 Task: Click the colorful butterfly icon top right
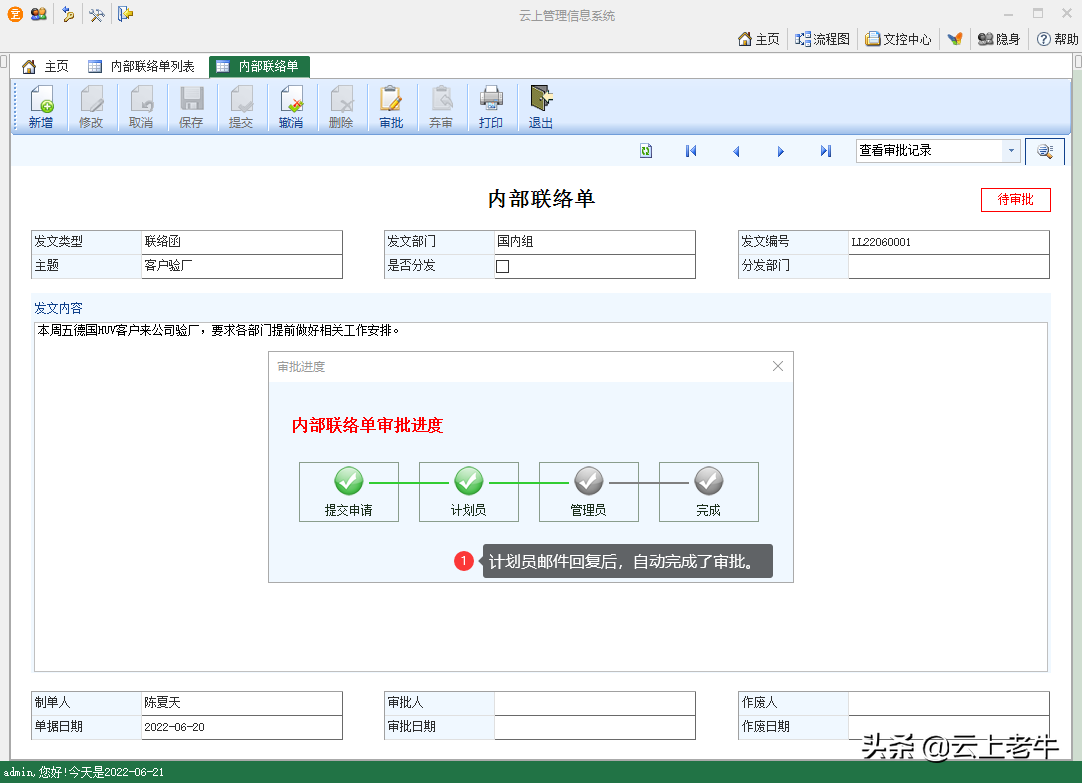pyautogui.click(x=955, y=39)
